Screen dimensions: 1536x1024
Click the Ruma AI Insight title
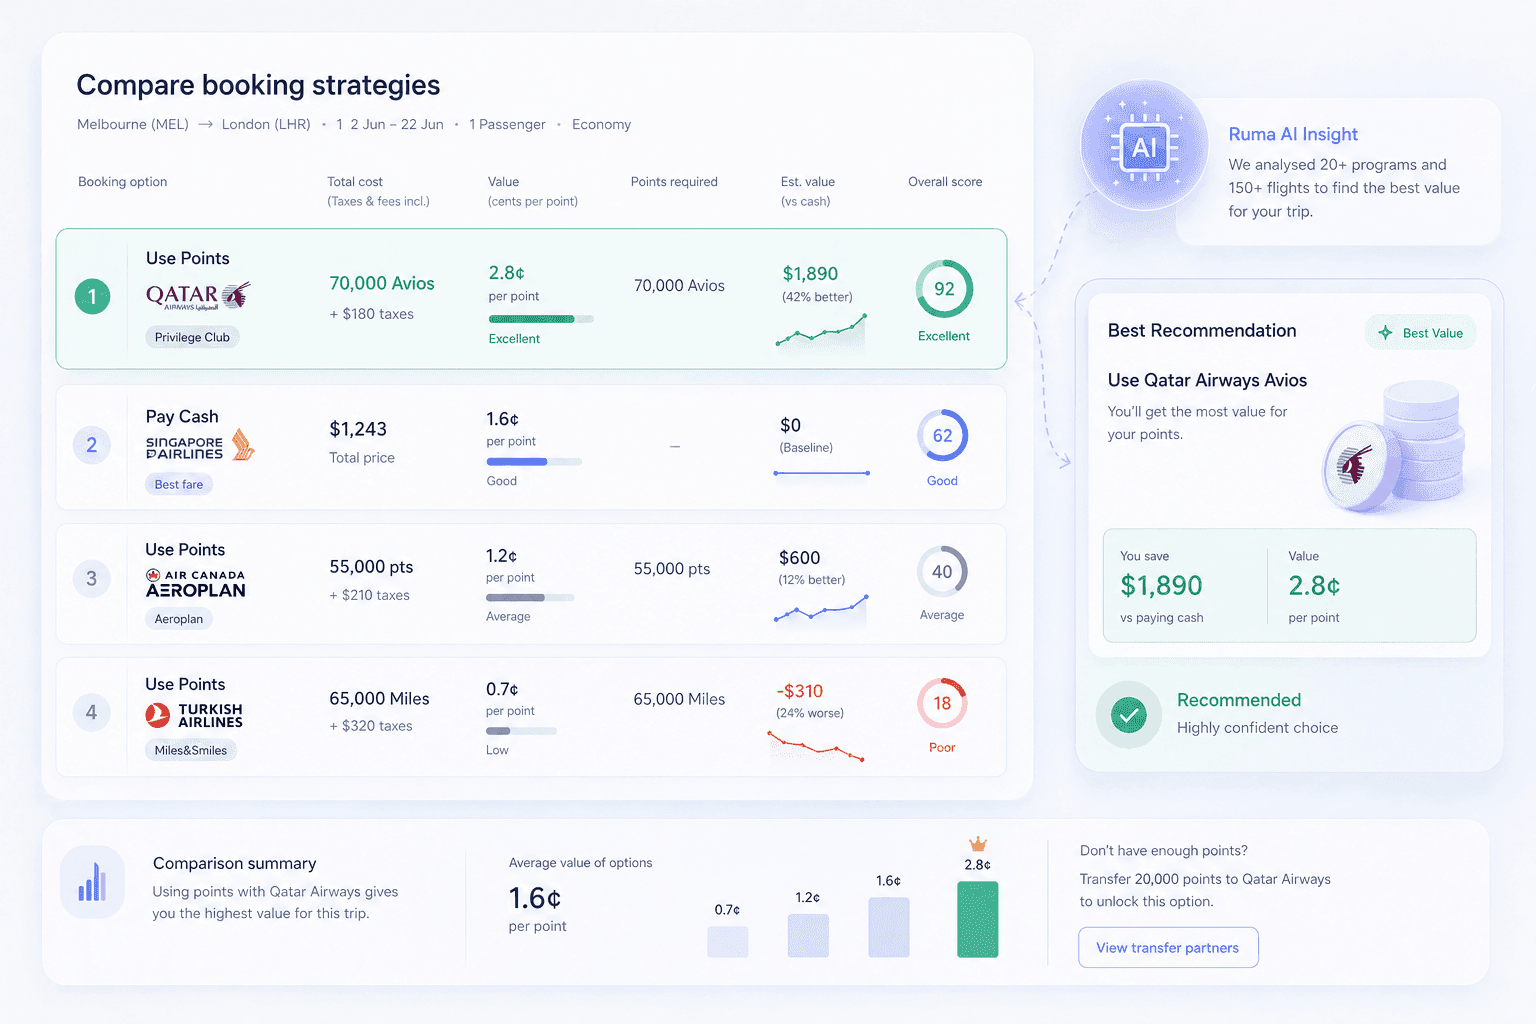click(x=1293, y=134)
